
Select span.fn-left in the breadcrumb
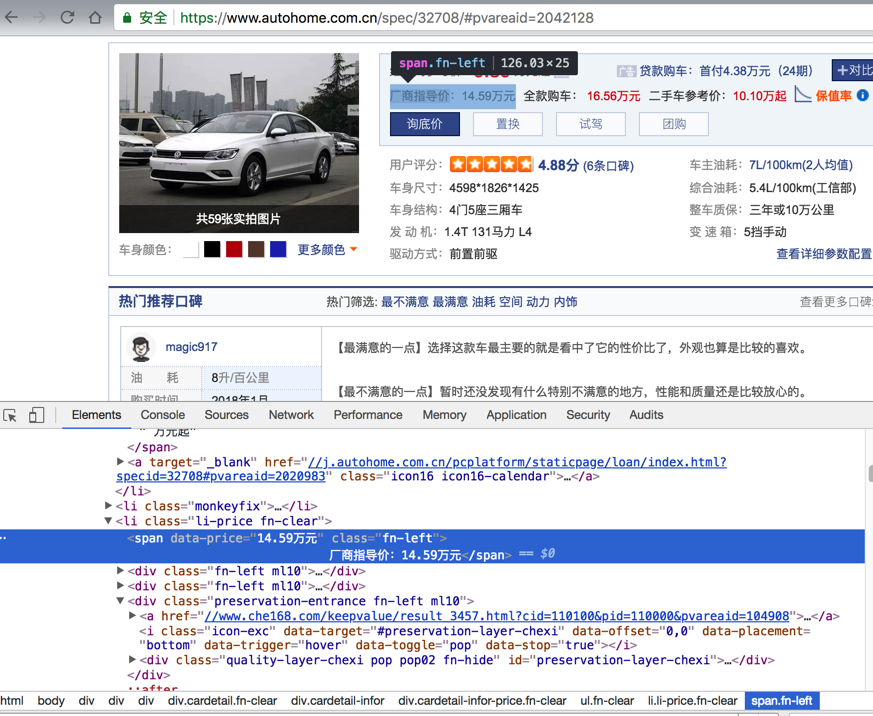coord(781,701)
